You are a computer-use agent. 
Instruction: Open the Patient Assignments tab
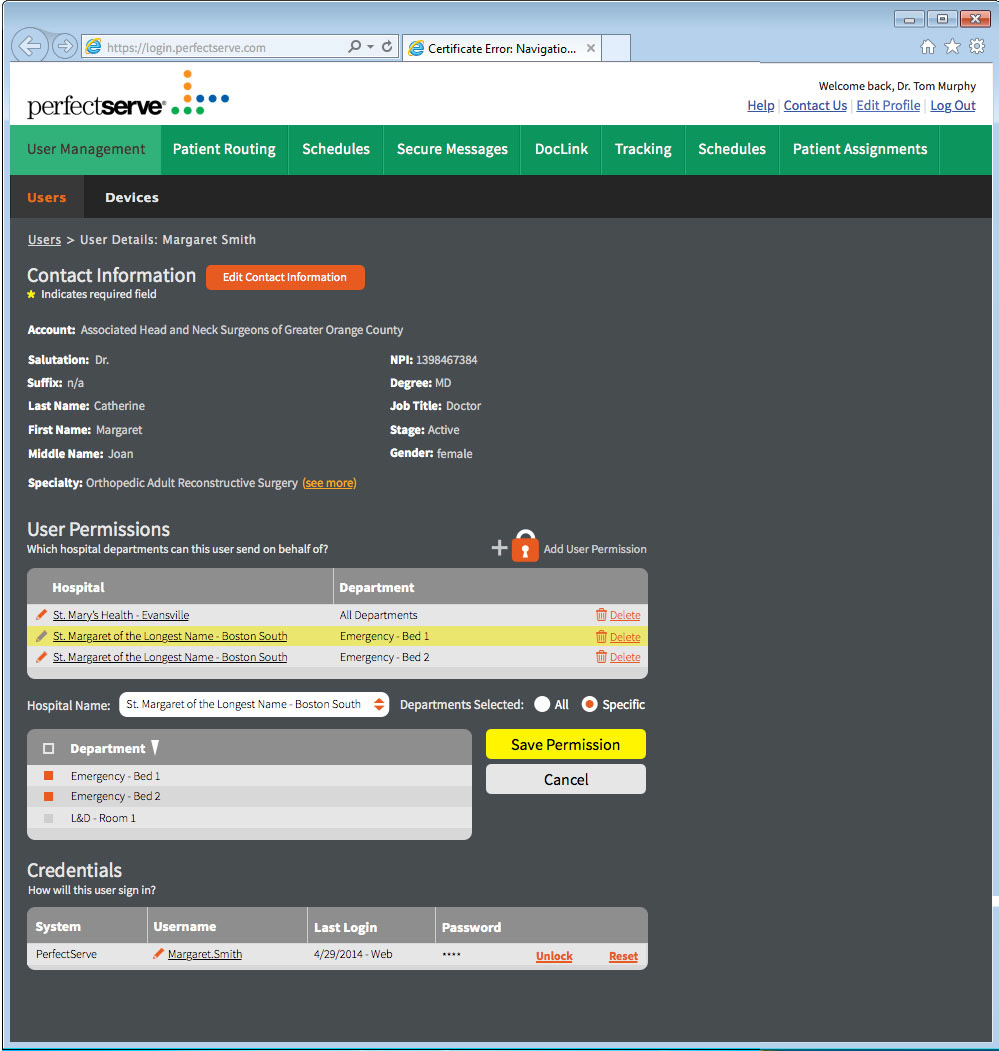coord(860,149)
